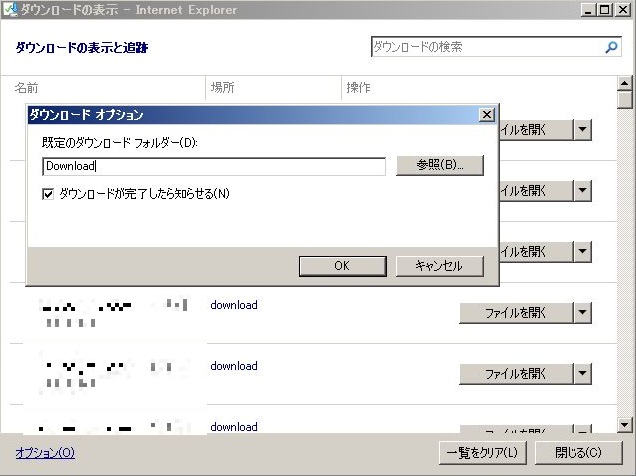Confirm with the OK button
This screenshot has height=476, width=636.
click(342, 266)
